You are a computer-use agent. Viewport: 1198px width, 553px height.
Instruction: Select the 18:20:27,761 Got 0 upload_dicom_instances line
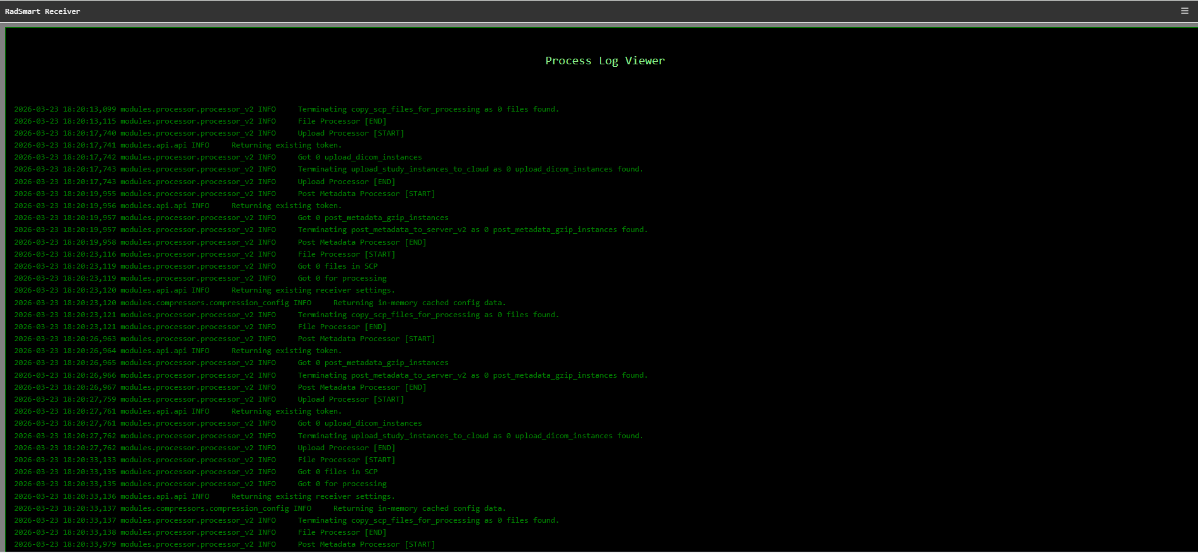(218, 423)
